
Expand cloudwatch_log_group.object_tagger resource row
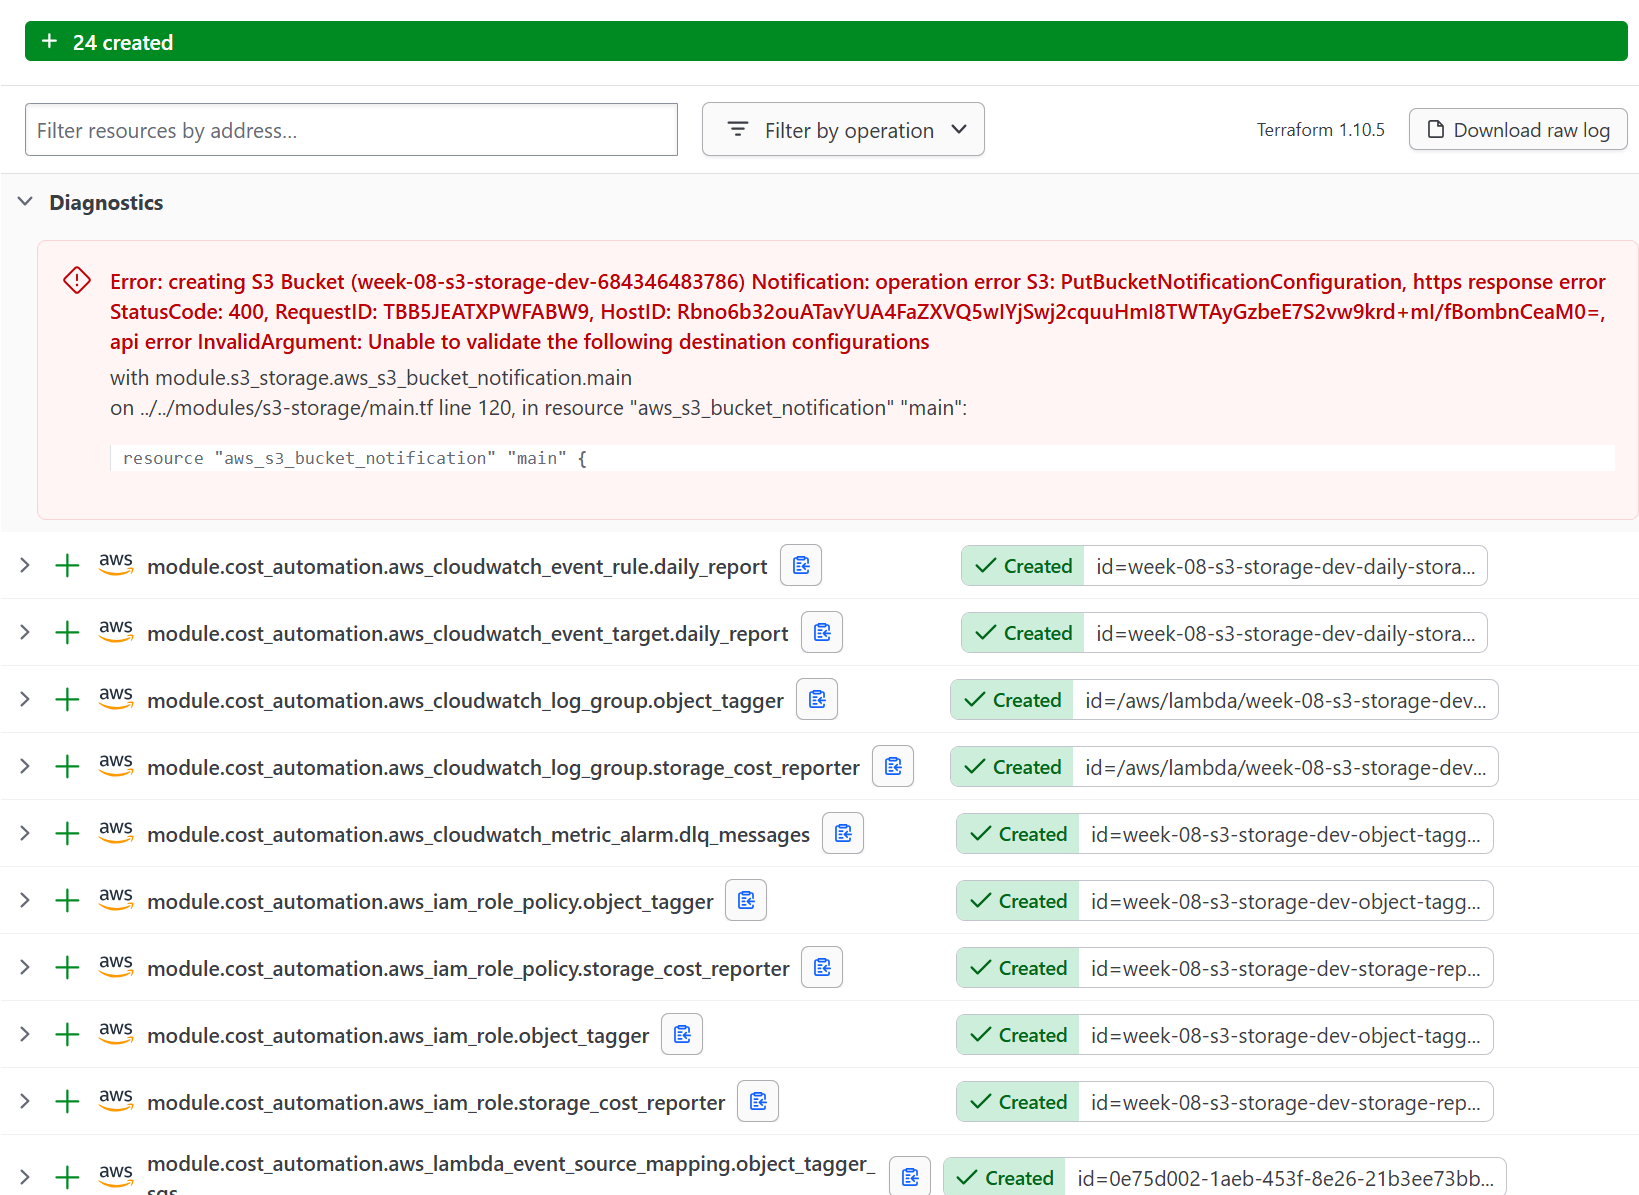click(x=25, y=699)
